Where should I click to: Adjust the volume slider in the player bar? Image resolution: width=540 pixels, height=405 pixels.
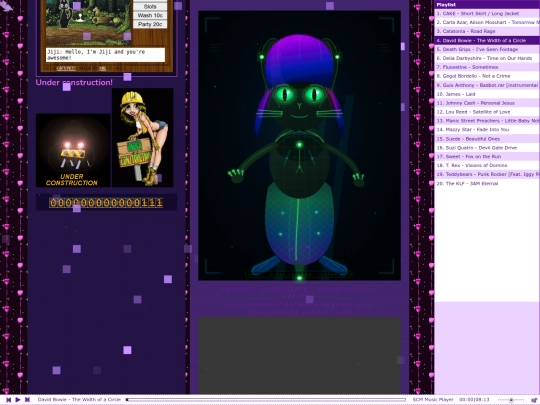(x=511, y=400)
